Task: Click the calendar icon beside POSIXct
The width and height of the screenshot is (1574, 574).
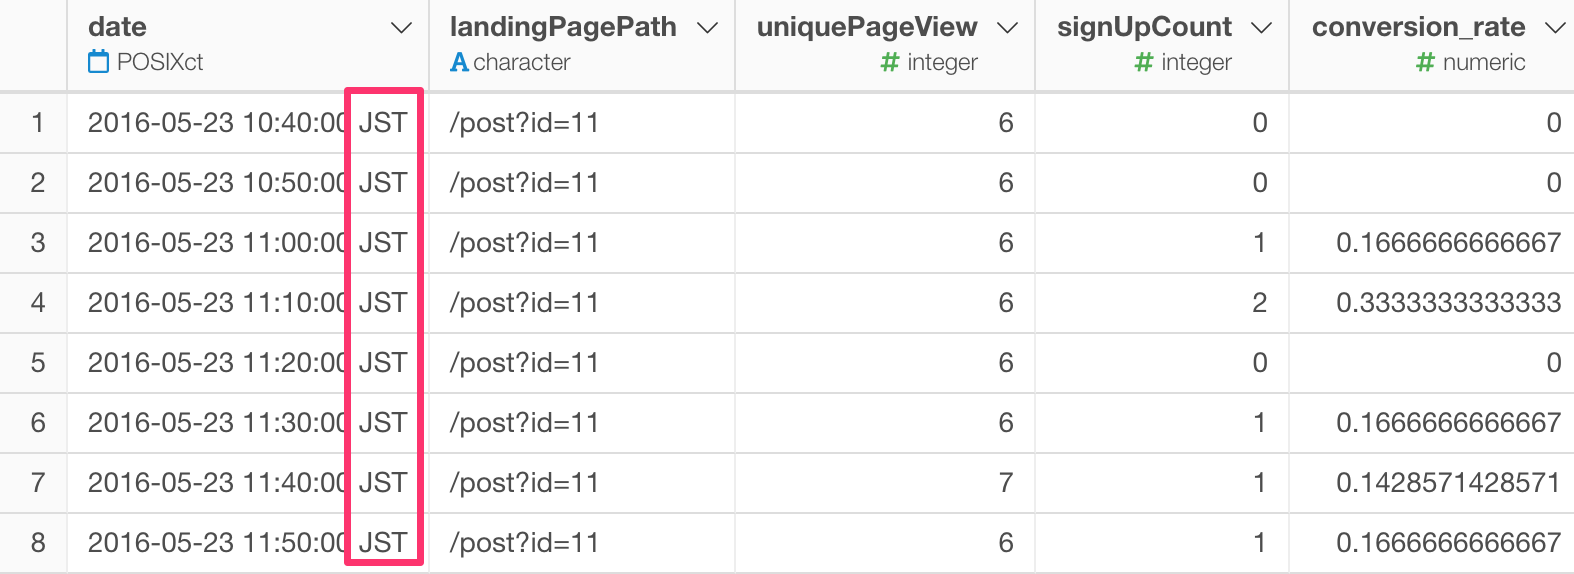Action: point(98,62)
